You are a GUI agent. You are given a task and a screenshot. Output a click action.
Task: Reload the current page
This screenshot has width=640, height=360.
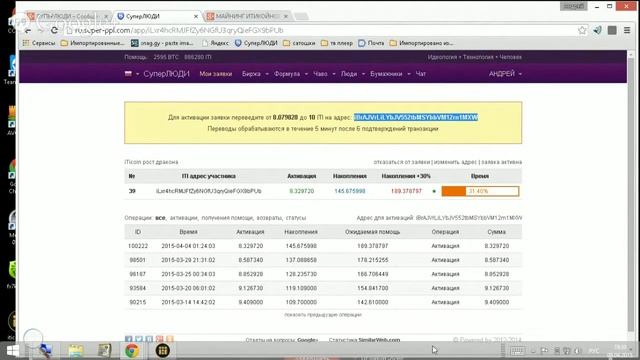click(54, 31)
